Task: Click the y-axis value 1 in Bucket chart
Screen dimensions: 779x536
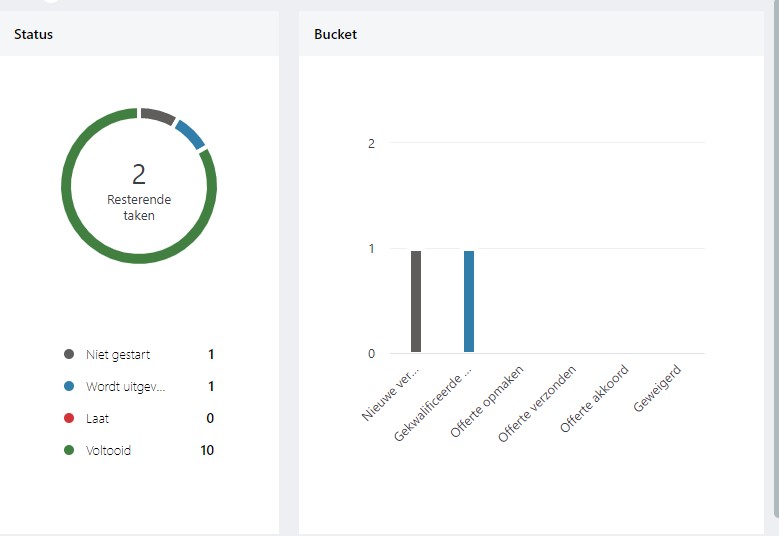Action: coord(371,248)
